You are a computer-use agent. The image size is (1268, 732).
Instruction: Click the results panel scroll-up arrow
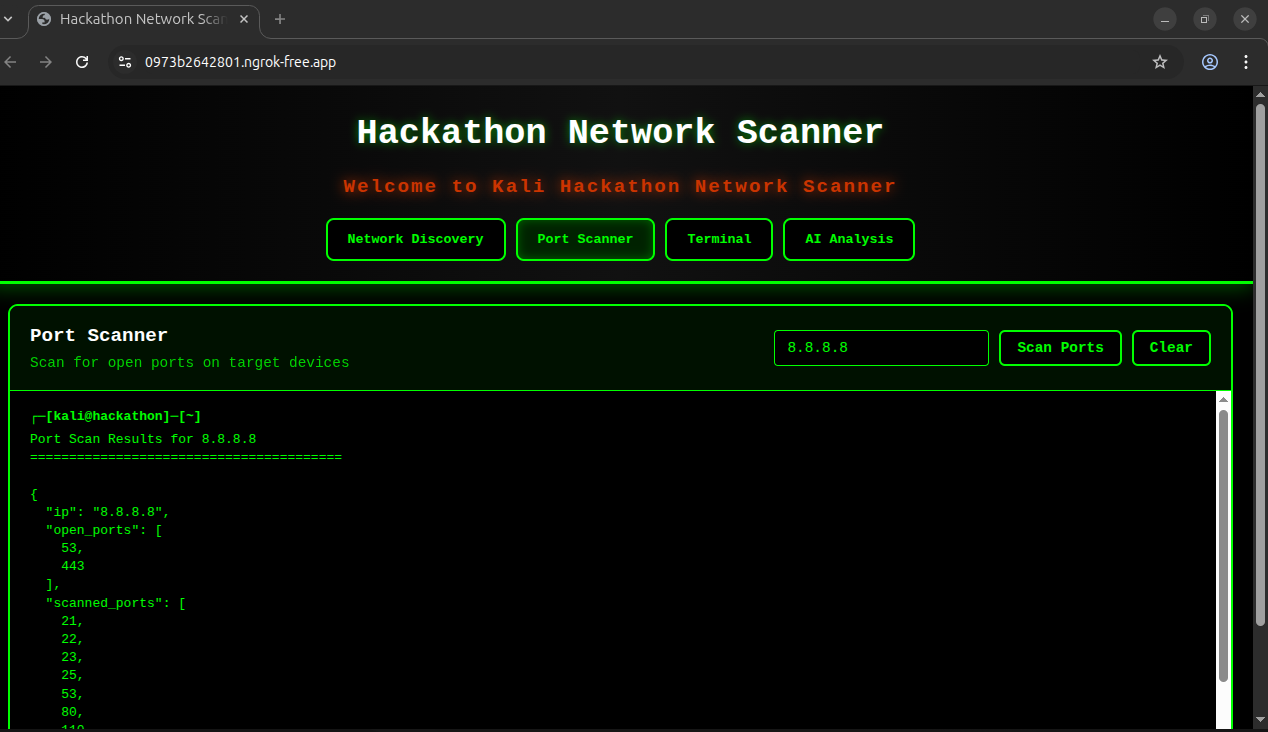pos(1223,399)
